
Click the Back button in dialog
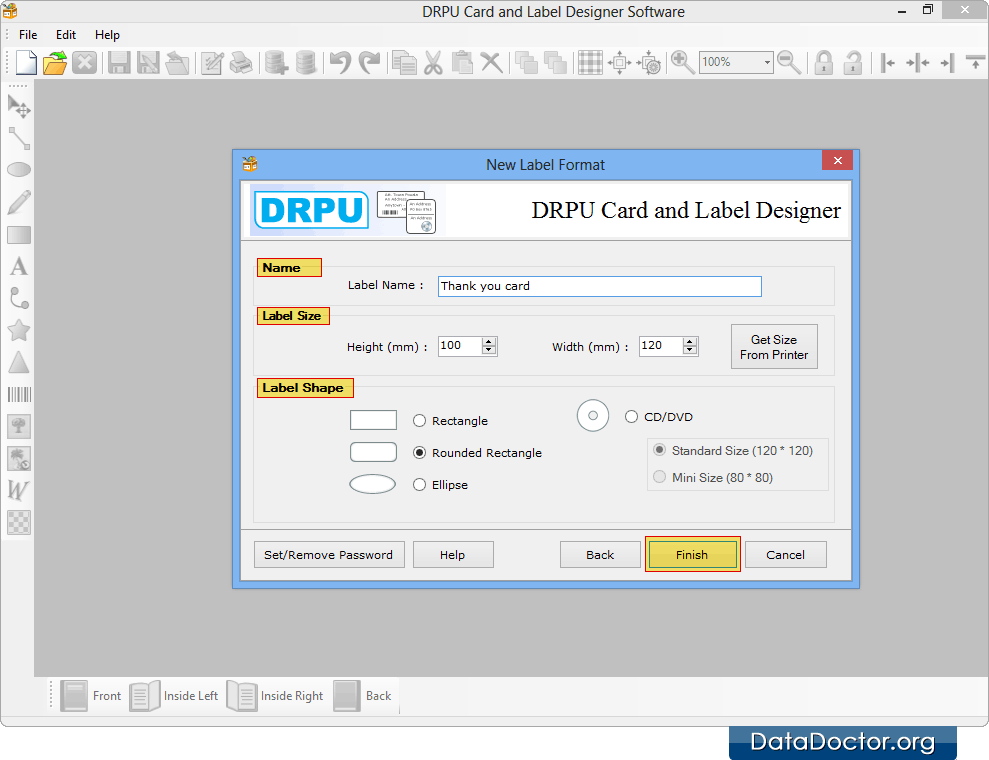click(600, 554)
